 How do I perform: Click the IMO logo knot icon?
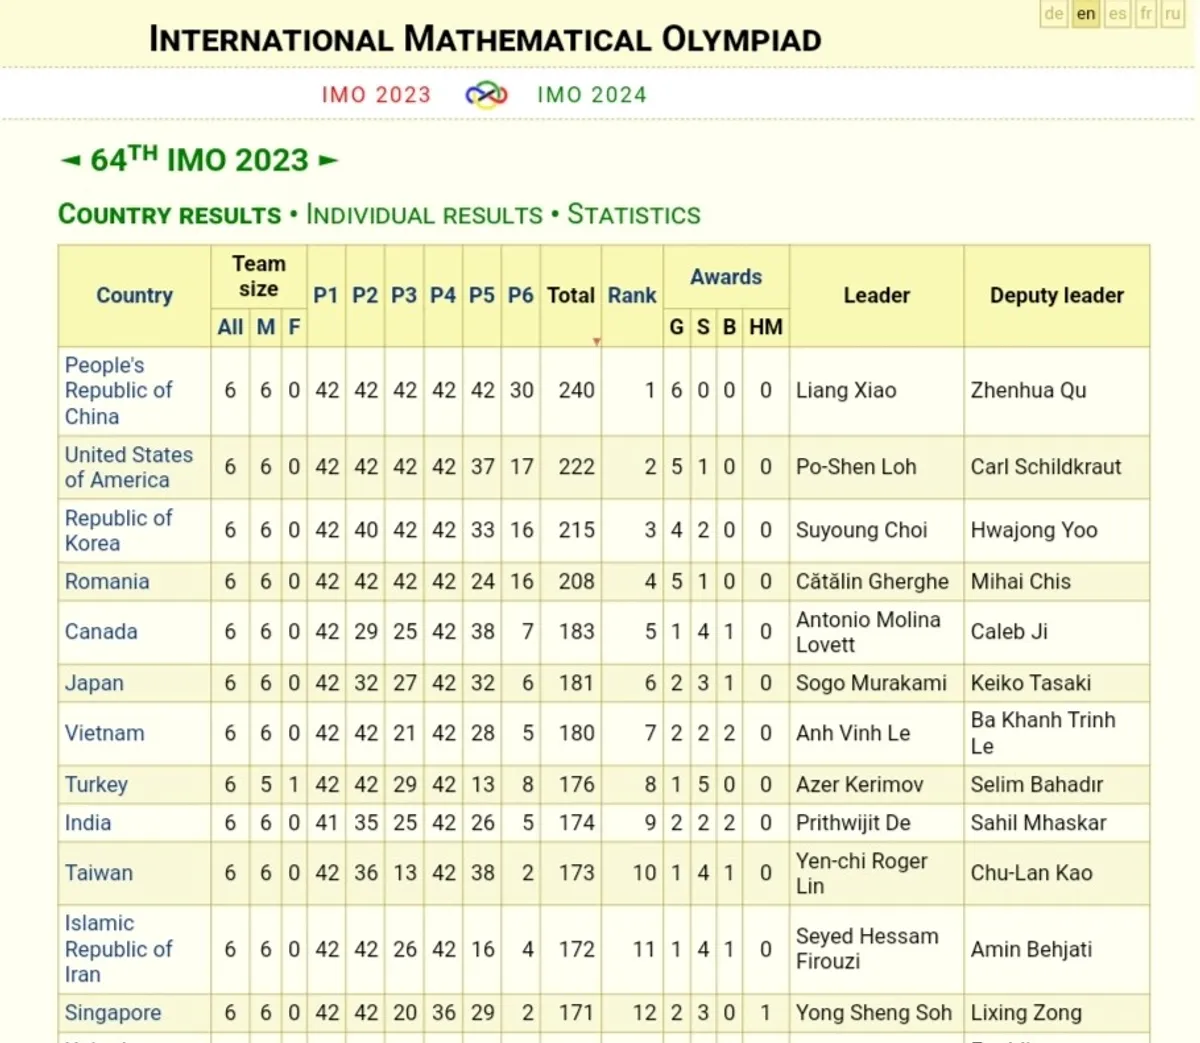pyautogui.click(x=487, y=95)
